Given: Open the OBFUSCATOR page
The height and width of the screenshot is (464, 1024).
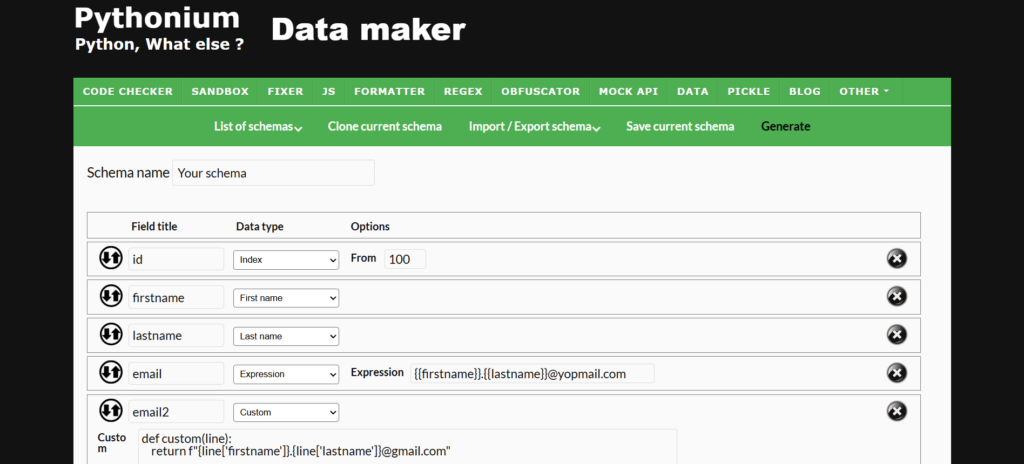Looking at the screenshot, I should pos(541,91).
